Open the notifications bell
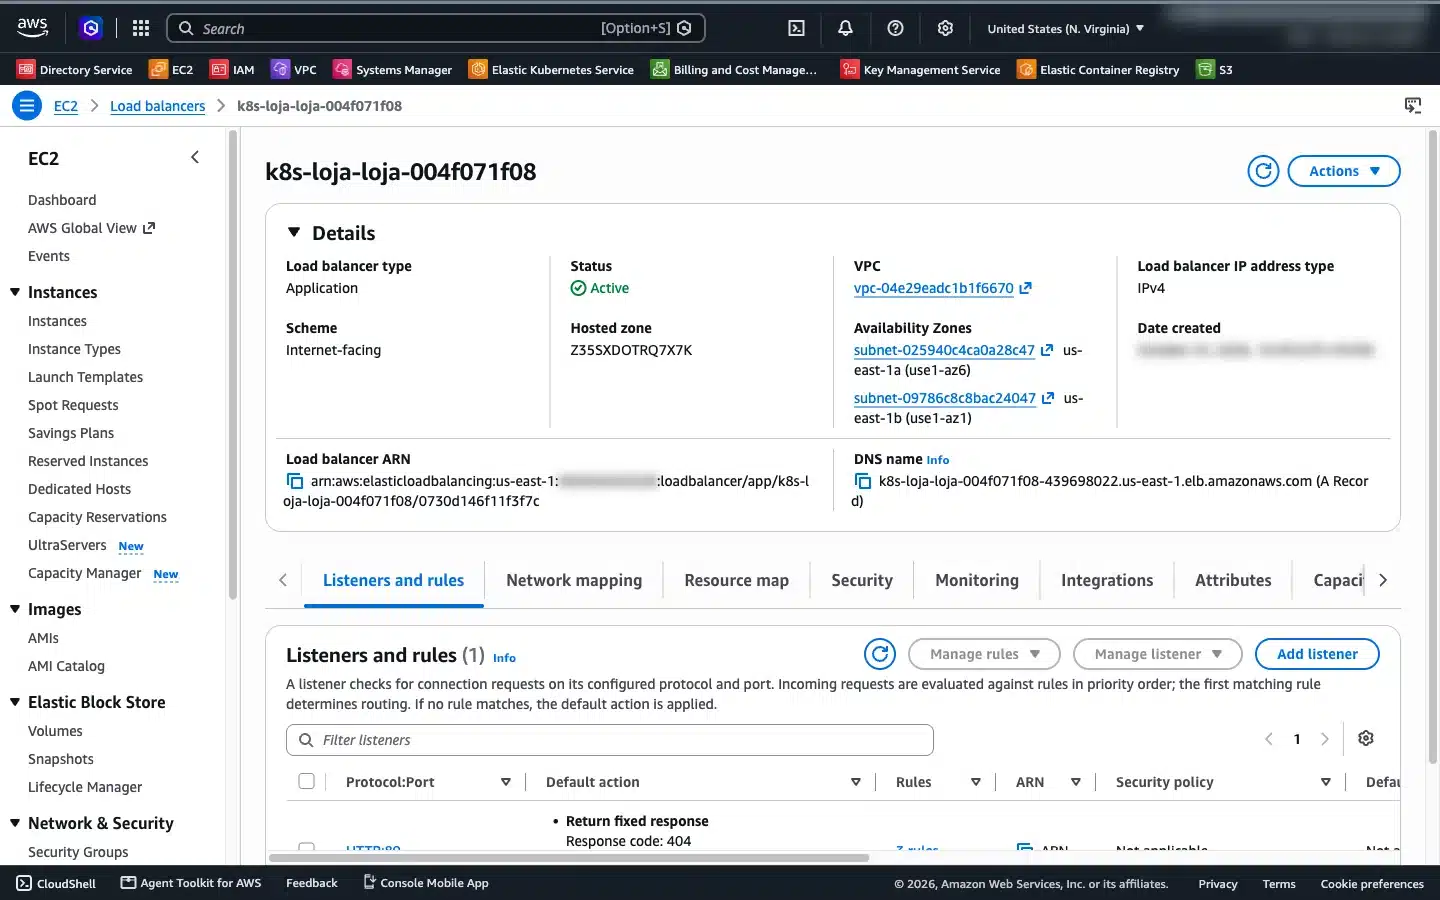This screenshot has height=900, width=1440. tap(845, 28)
